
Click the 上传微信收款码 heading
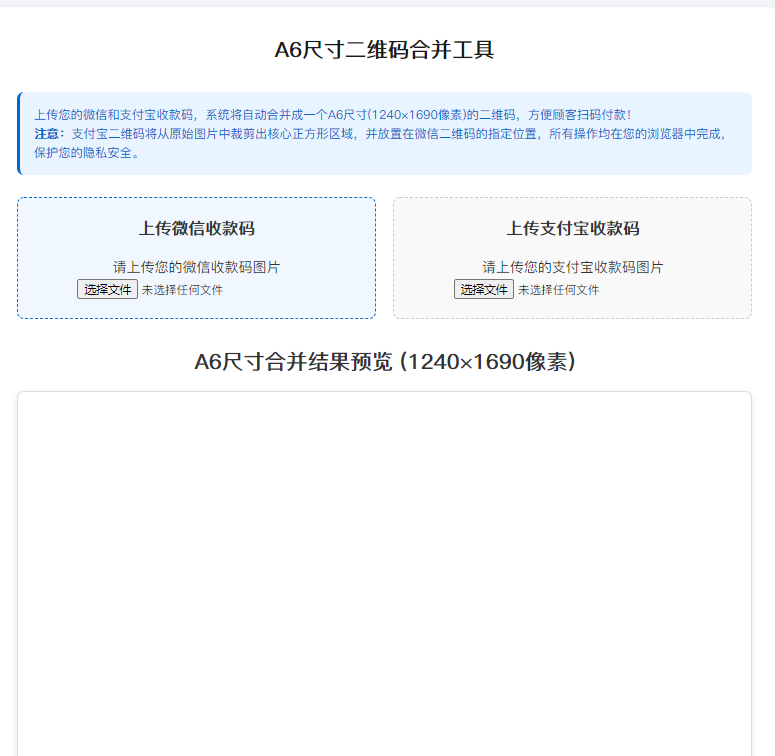click(197, 228)
